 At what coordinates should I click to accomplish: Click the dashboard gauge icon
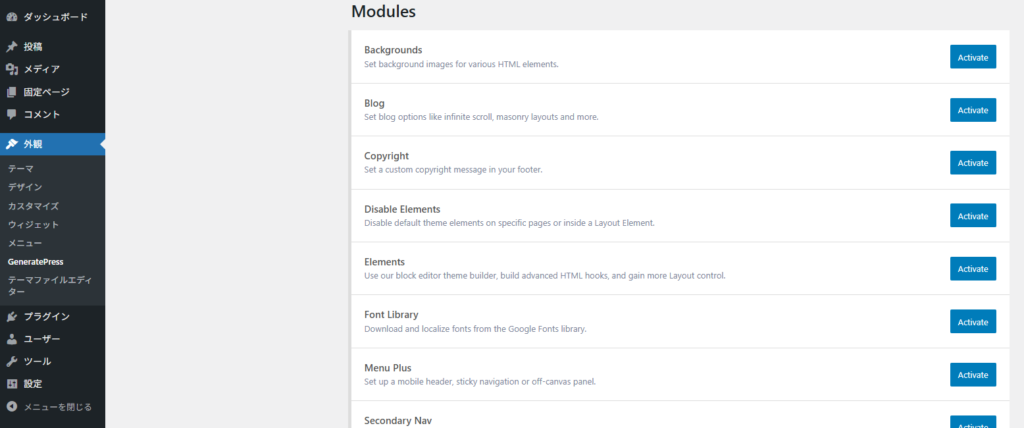tap(12, 17)
